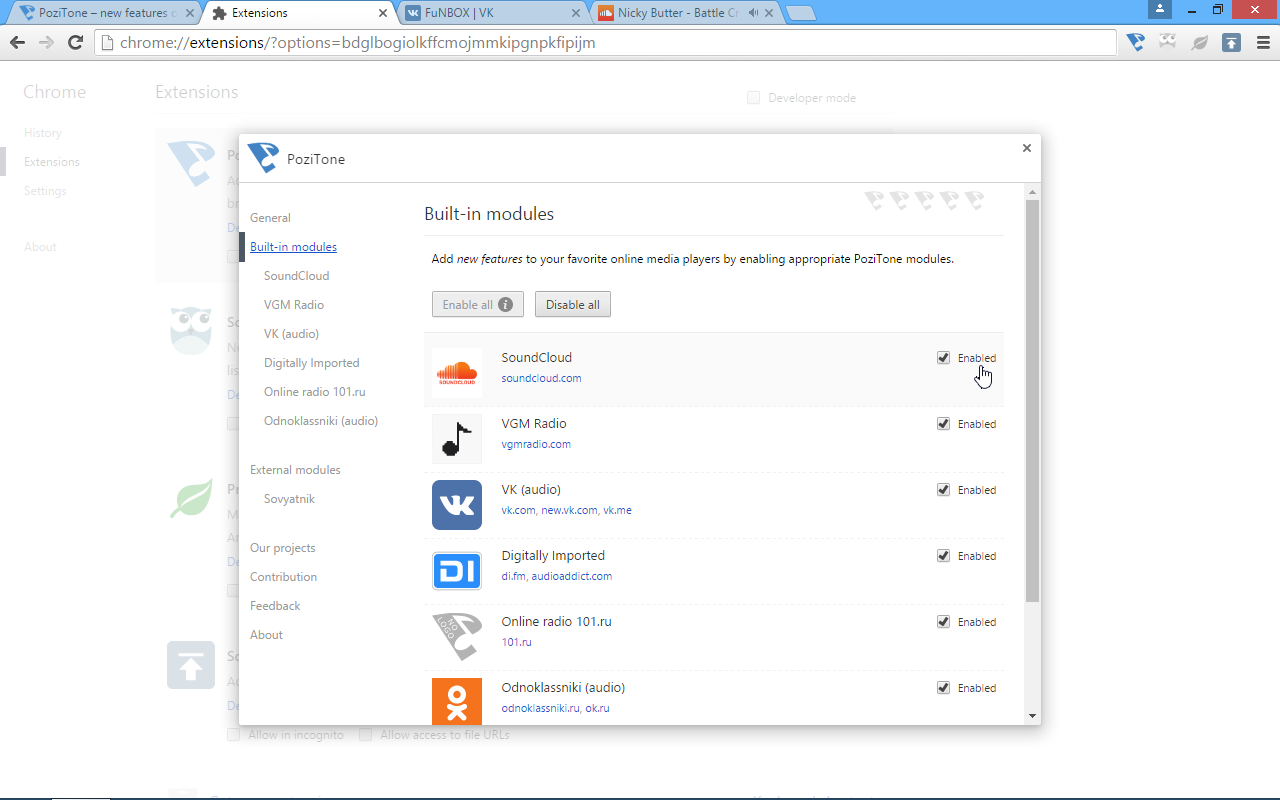Screen dimensions: 1280x800
Task: Click the VGM Radio music note icon
Action: (457, 439)
